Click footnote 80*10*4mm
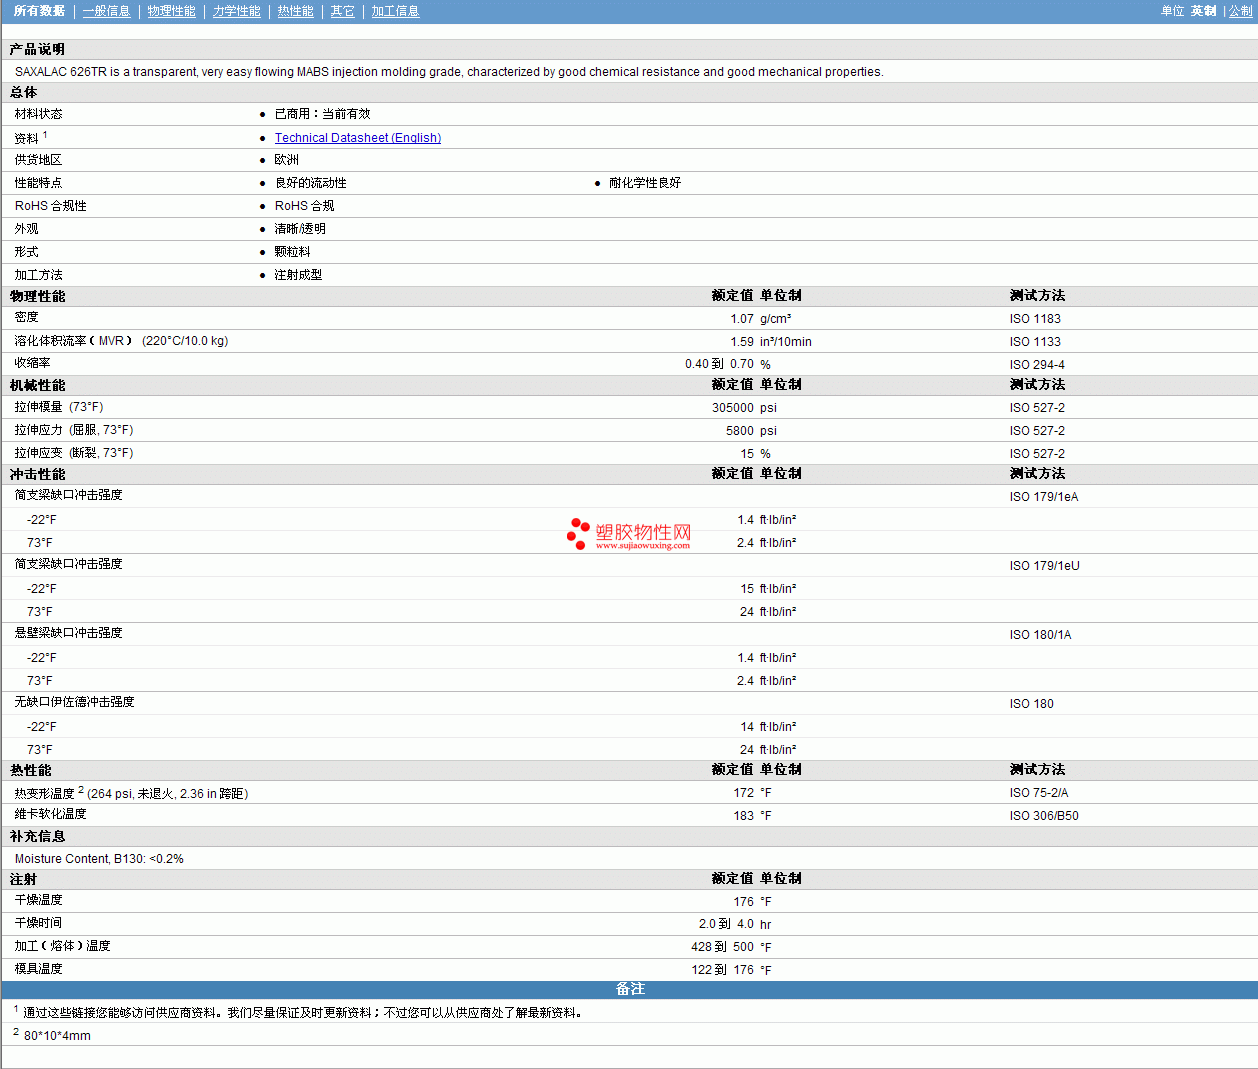Viewport: 1258px width, 1069px height. [57, 1036]
